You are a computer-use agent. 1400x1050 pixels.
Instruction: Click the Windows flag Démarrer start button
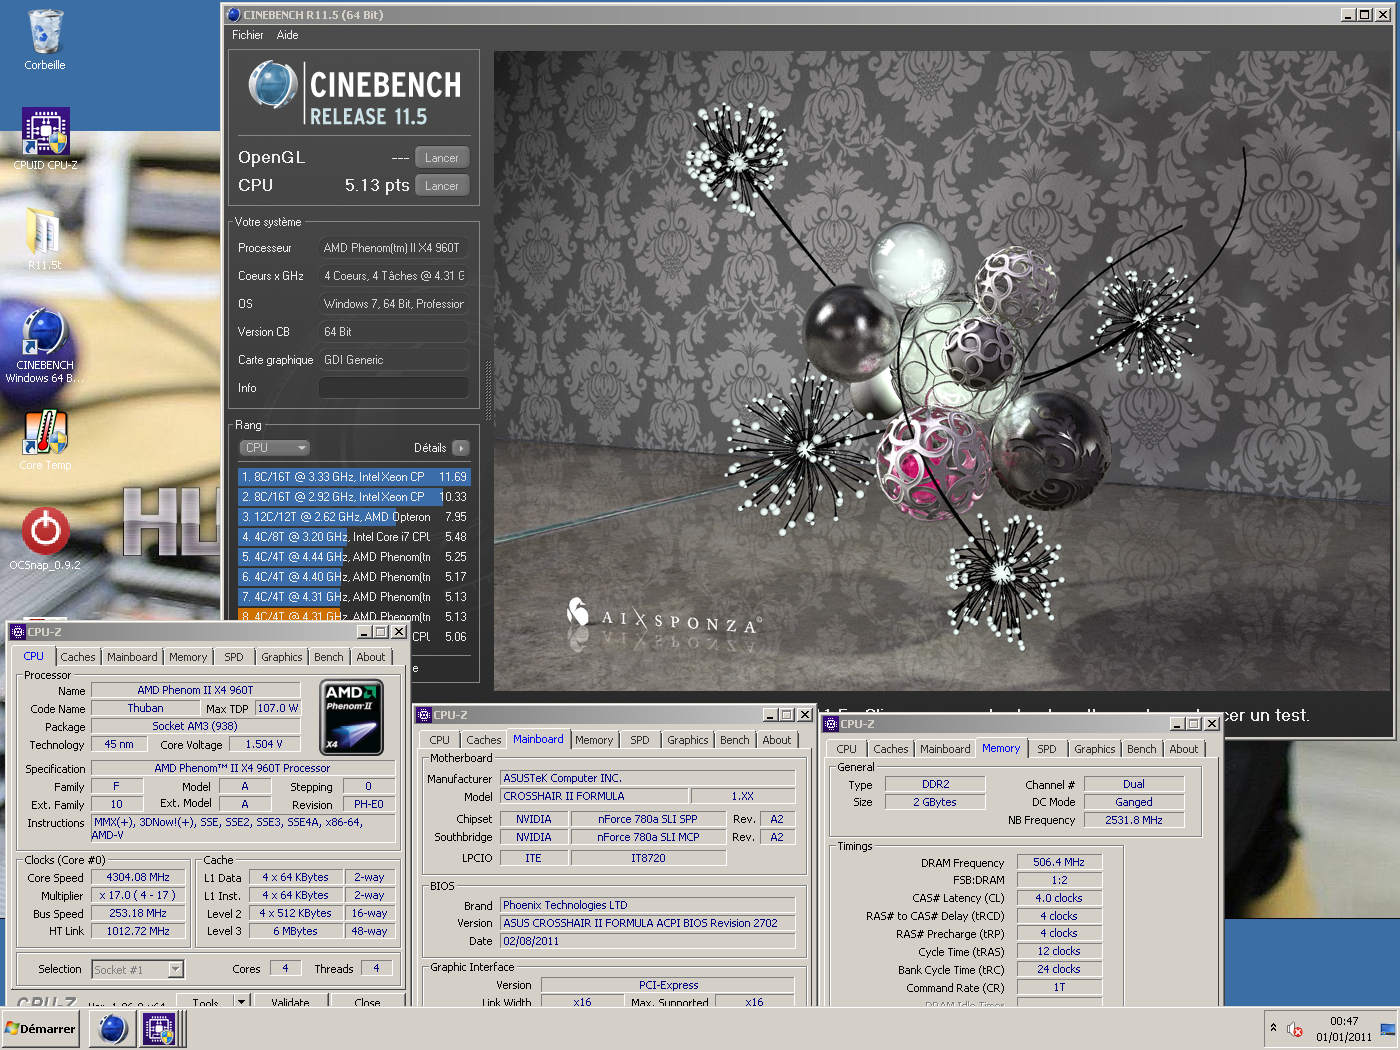(x=41, y=1028)
